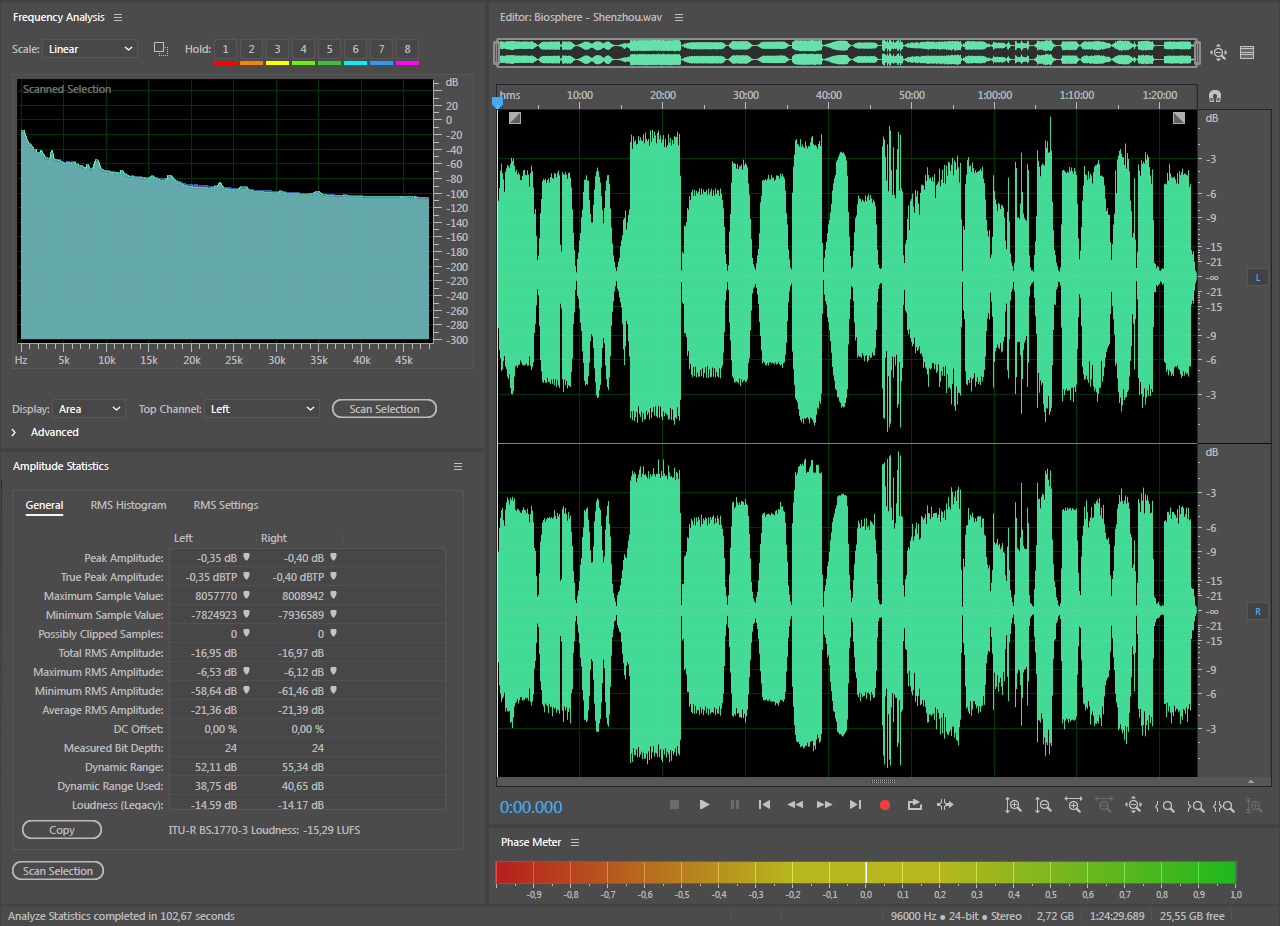1280x926 pixels.
Task: Start playback with the Play button
Action: [x=704, y=805]
